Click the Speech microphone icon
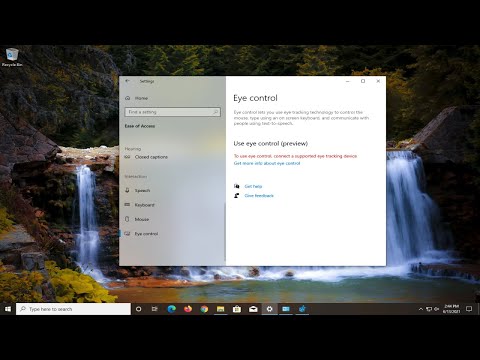Viewport: 480px width, 360px height. pyautogui.click(x=127, y=190)
